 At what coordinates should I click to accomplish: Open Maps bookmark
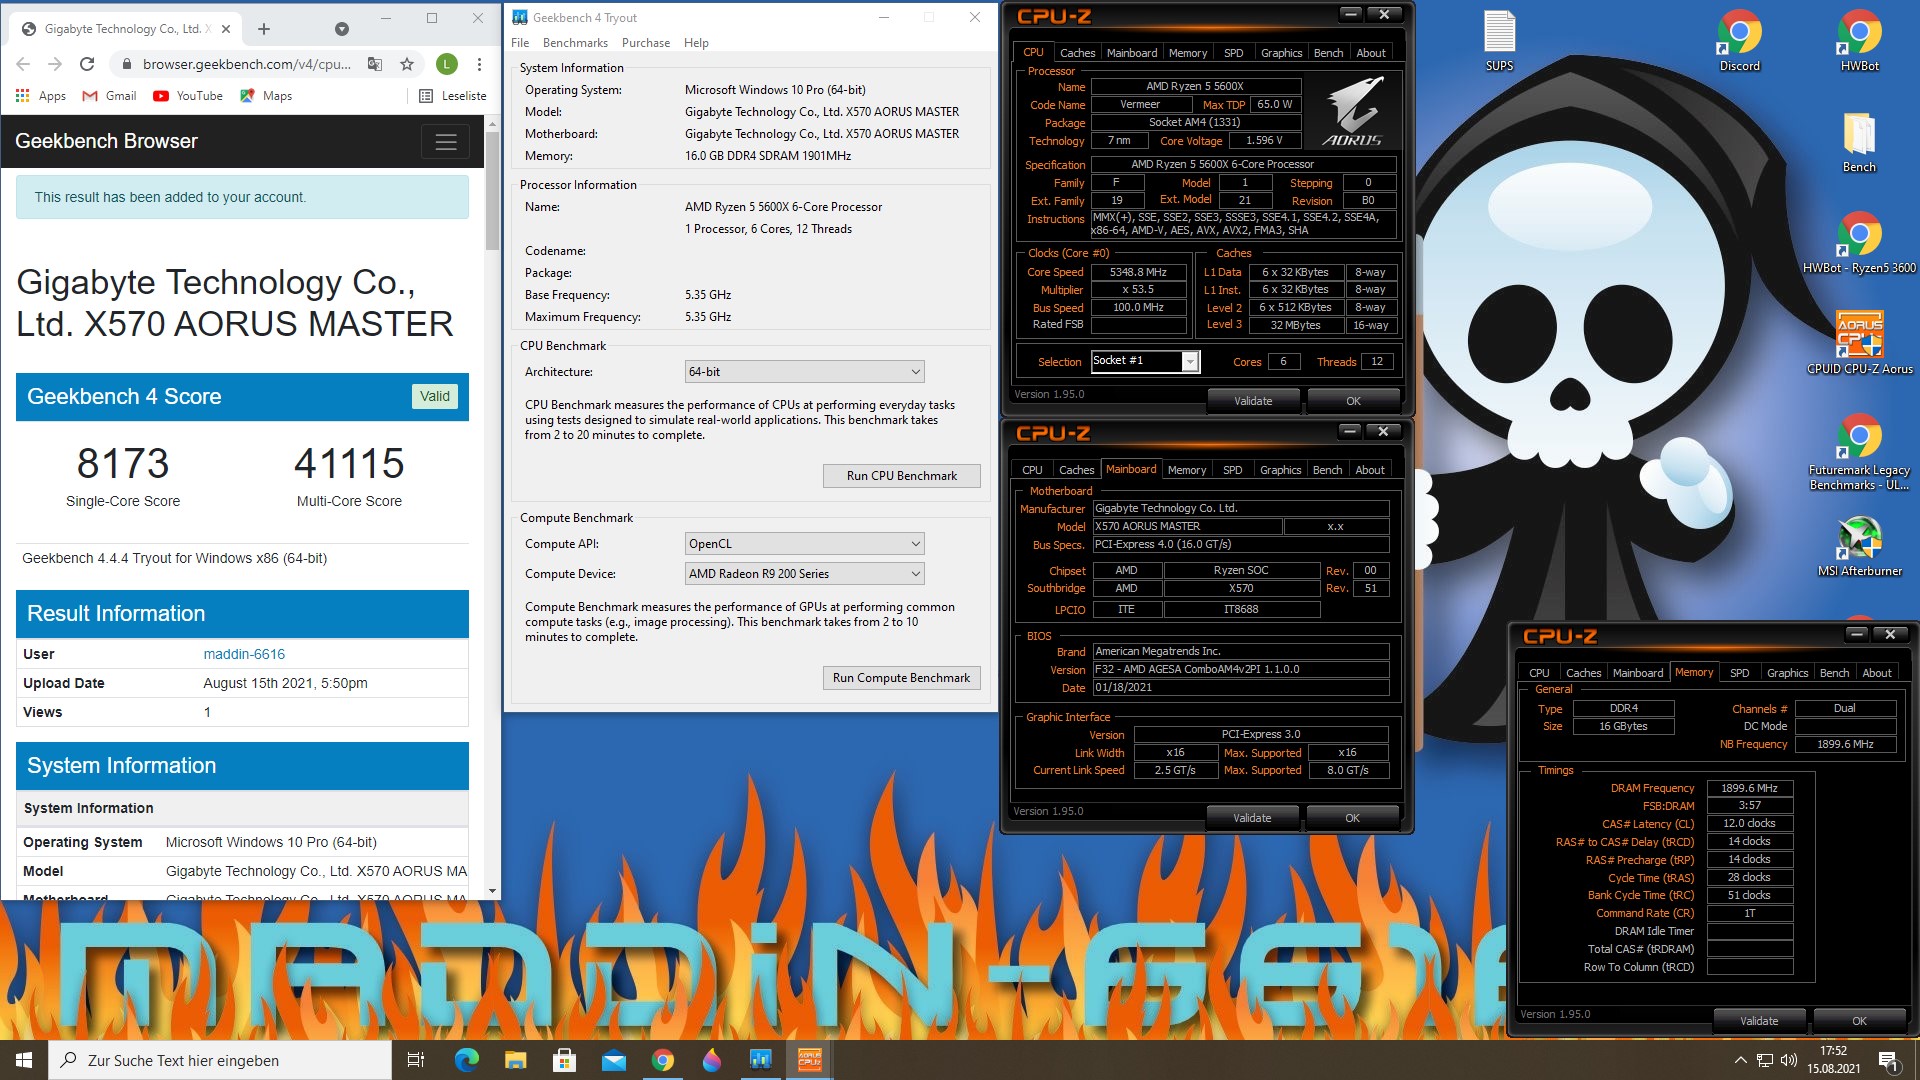(x=266, y=96)
